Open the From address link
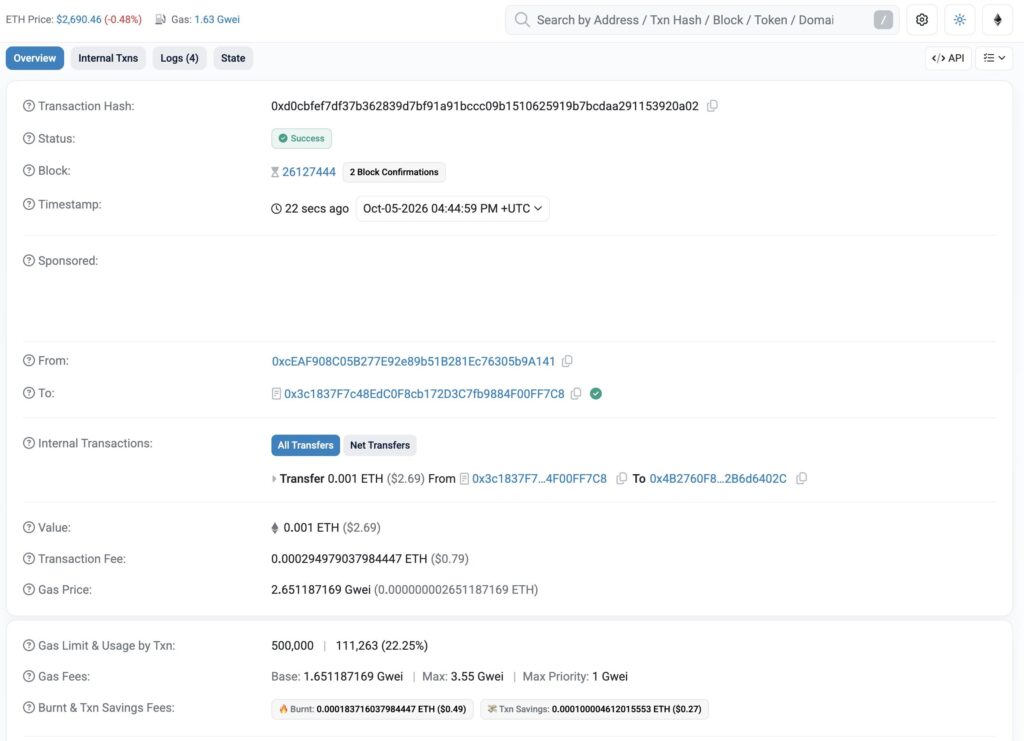The width and height of the screenshot is (1024, 741). tap(413, 361)
